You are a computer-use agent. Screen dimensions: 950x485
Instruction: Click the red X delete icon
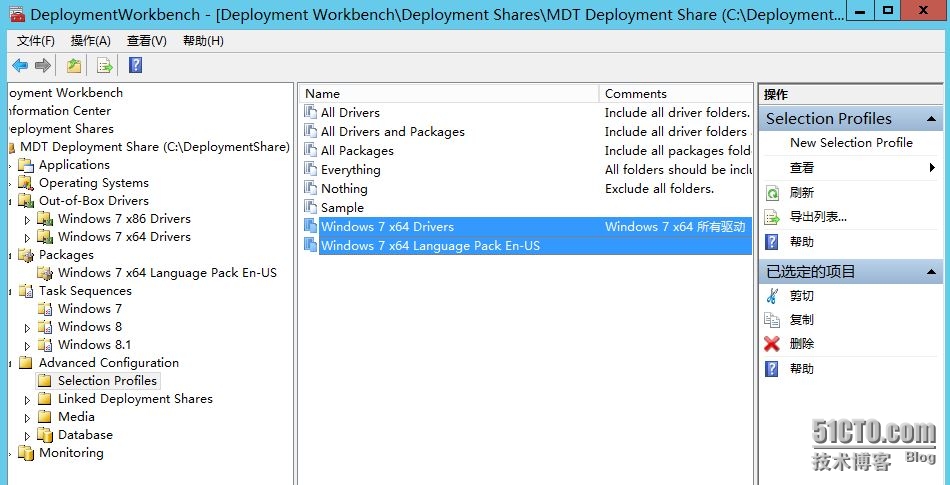pyautogui.click(x=772, y=344)
